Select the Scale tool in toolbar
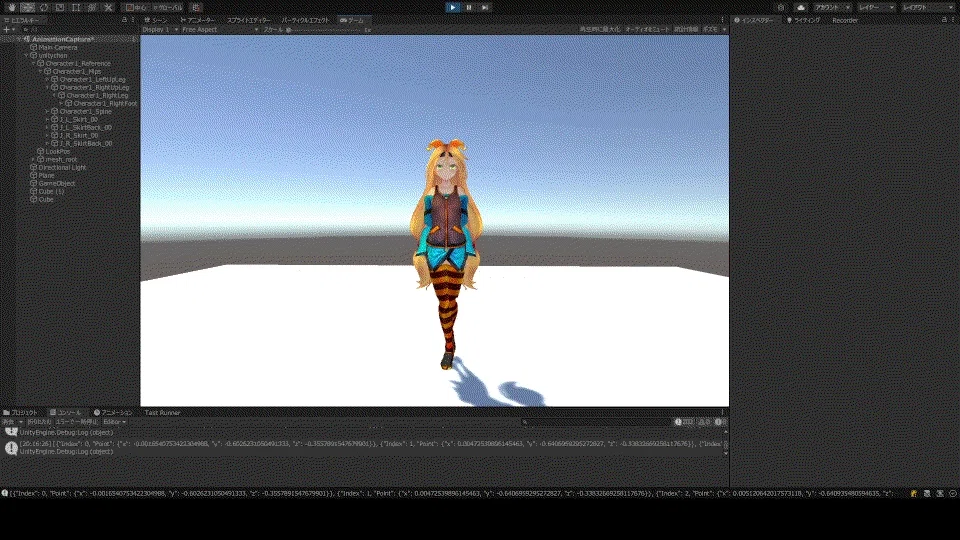Image resolution: width=960 pixels, height=540 pixels. pyautogui.click(x=59, y=7)
